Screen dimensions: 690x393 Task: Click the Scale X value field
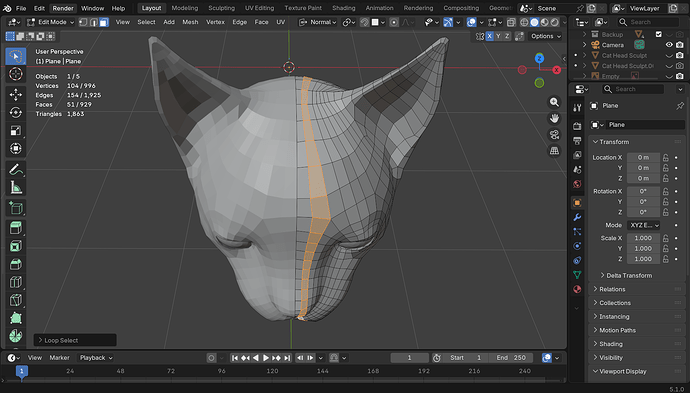click(643, 238)
